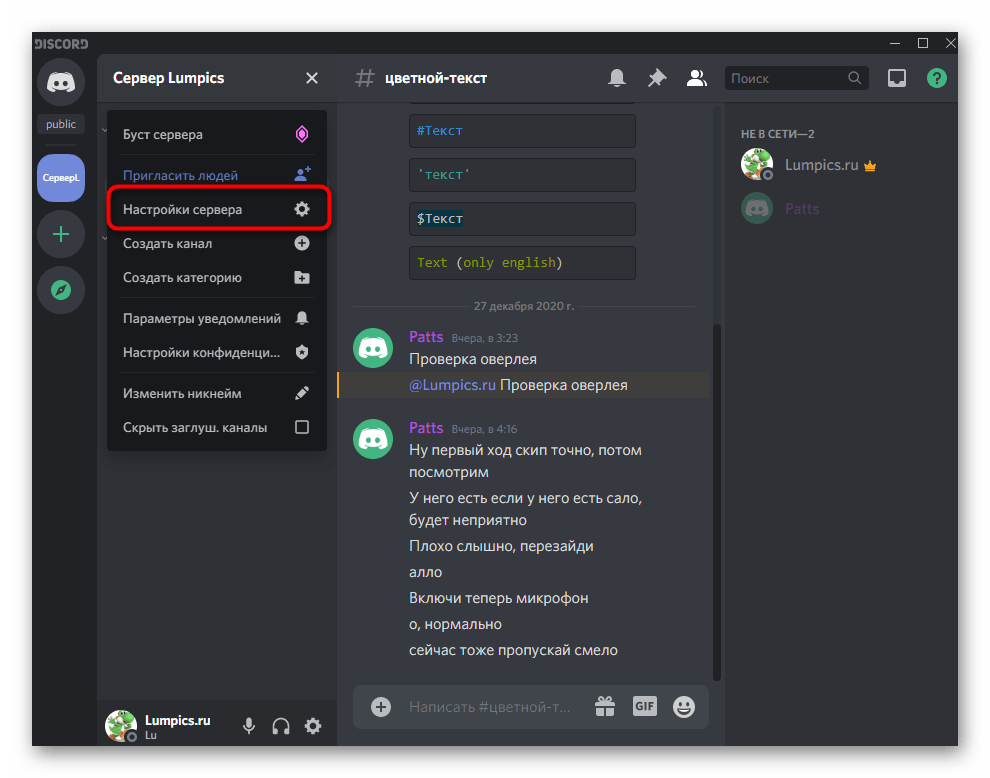This screenshot has width=990, height=778.
Task: Open notification bell in channel header
Action: (617, 78)
